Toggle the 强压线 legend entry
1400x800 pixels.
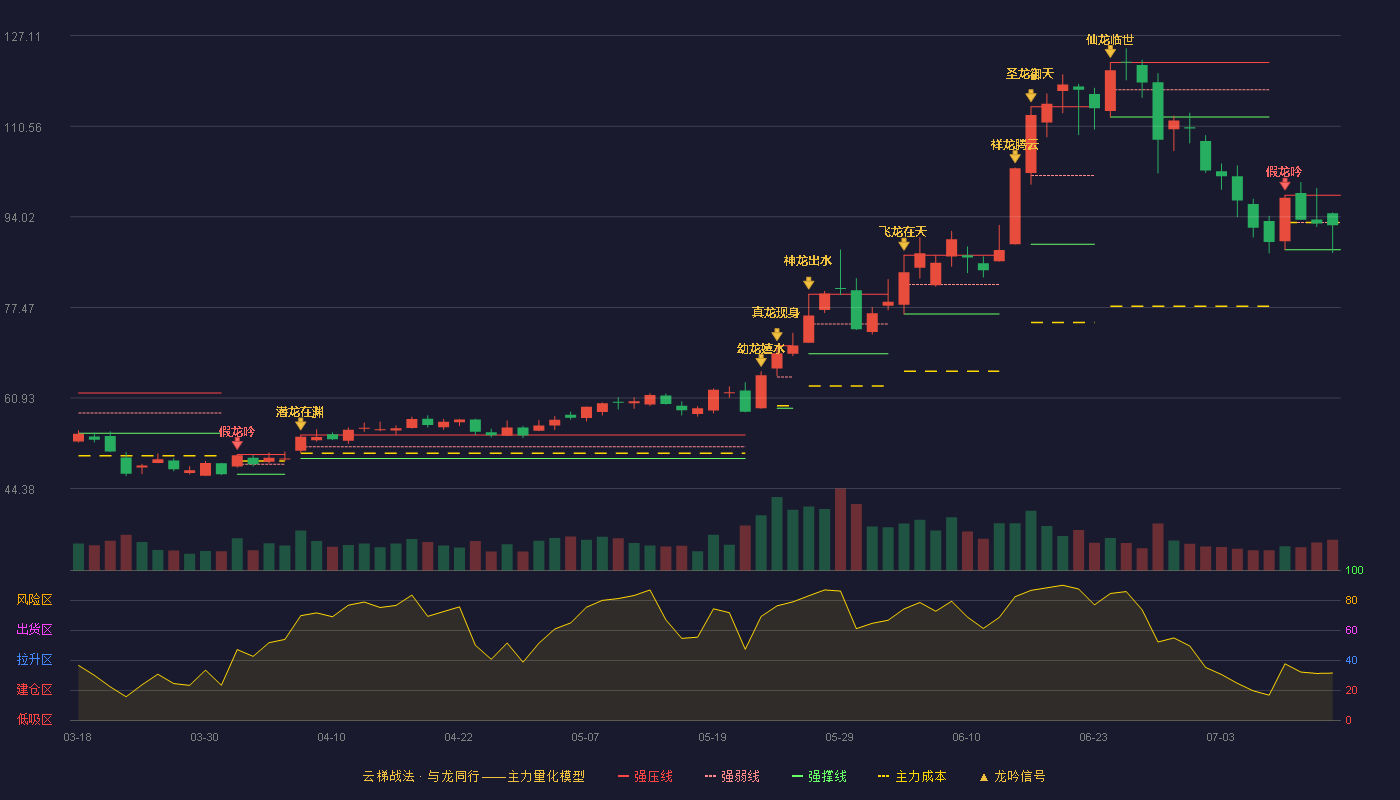point(645,776)
